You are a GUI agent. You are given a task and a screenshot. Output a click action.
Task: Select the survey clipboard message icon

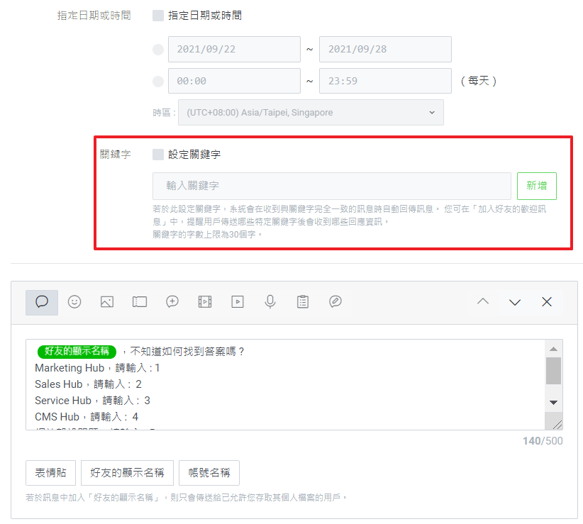point(303,302)
